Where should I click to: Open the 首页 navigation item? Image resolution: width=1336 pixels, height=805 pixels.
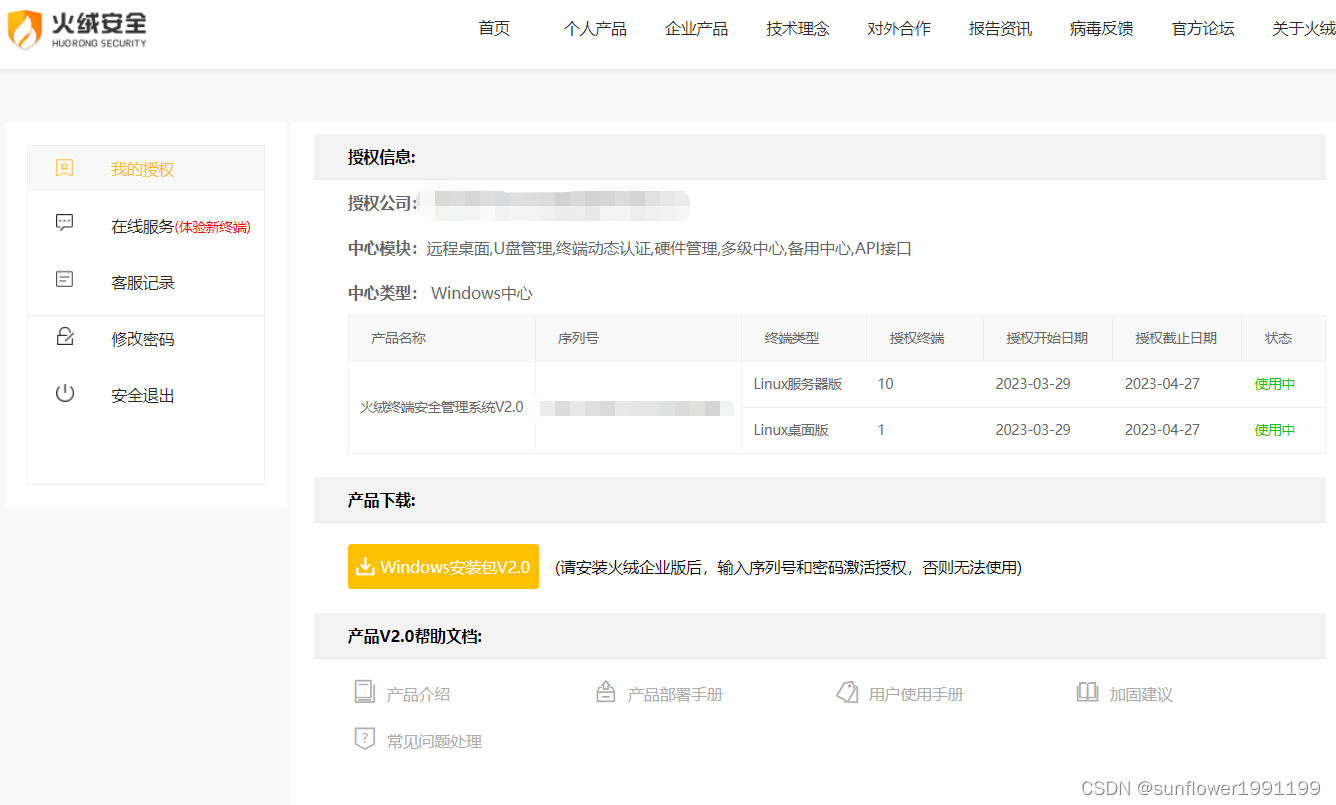(494, 28)
